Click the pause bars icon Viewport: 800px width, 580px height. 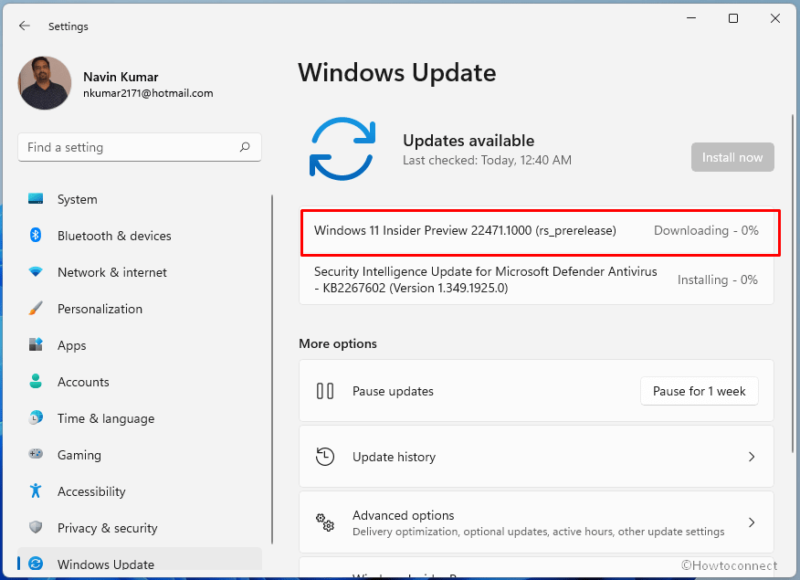pyautogui.click(x=325, y=391)
